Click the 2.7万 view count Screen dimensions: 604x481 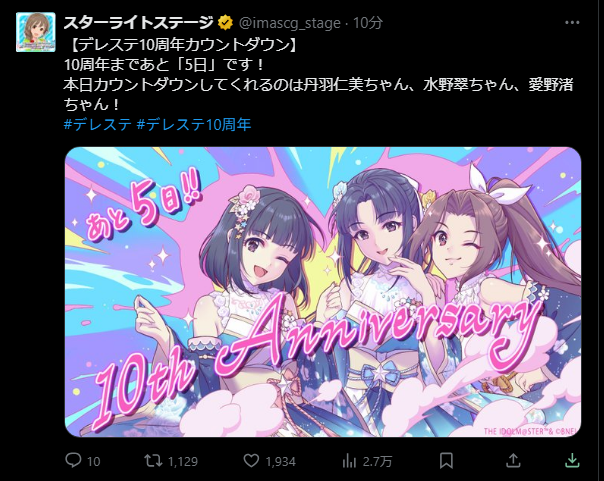pos(377,461)
